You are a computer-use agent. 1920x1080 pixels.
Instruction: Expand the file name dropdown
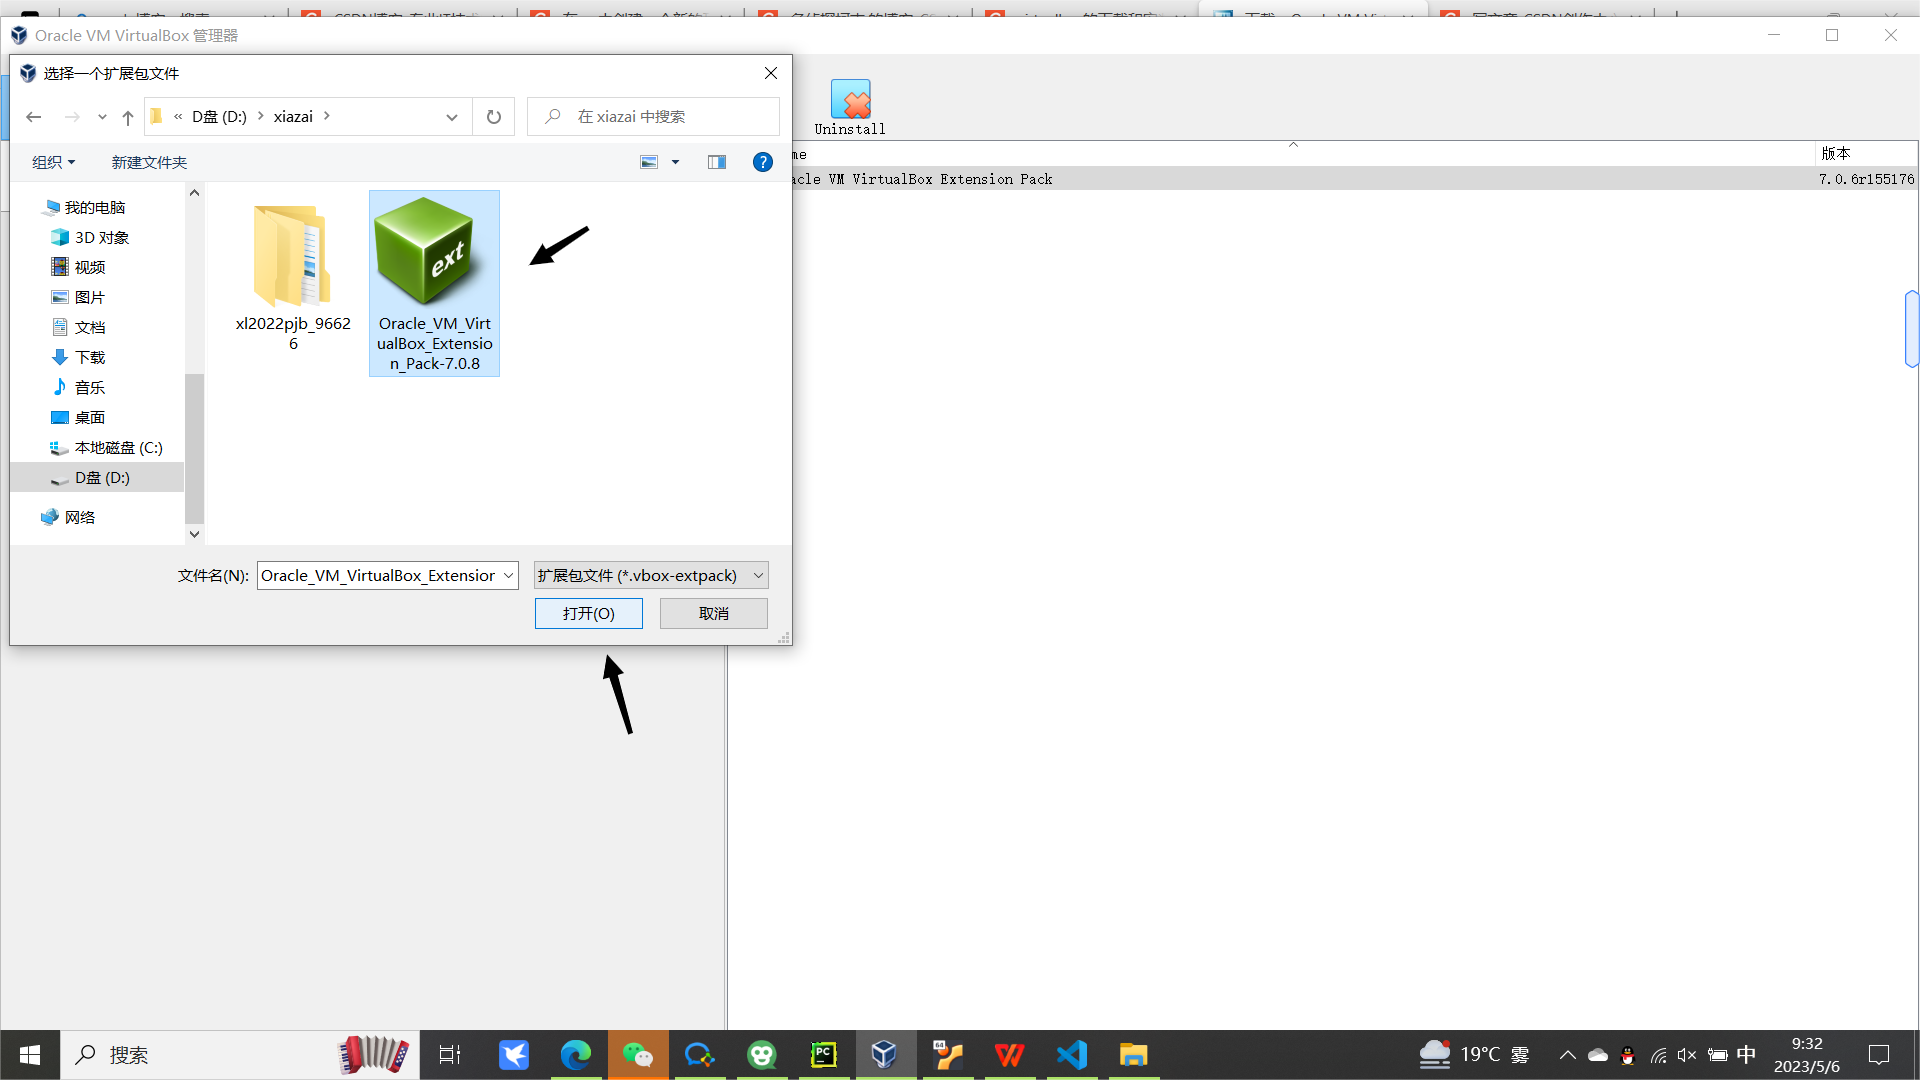click(509, 575)
